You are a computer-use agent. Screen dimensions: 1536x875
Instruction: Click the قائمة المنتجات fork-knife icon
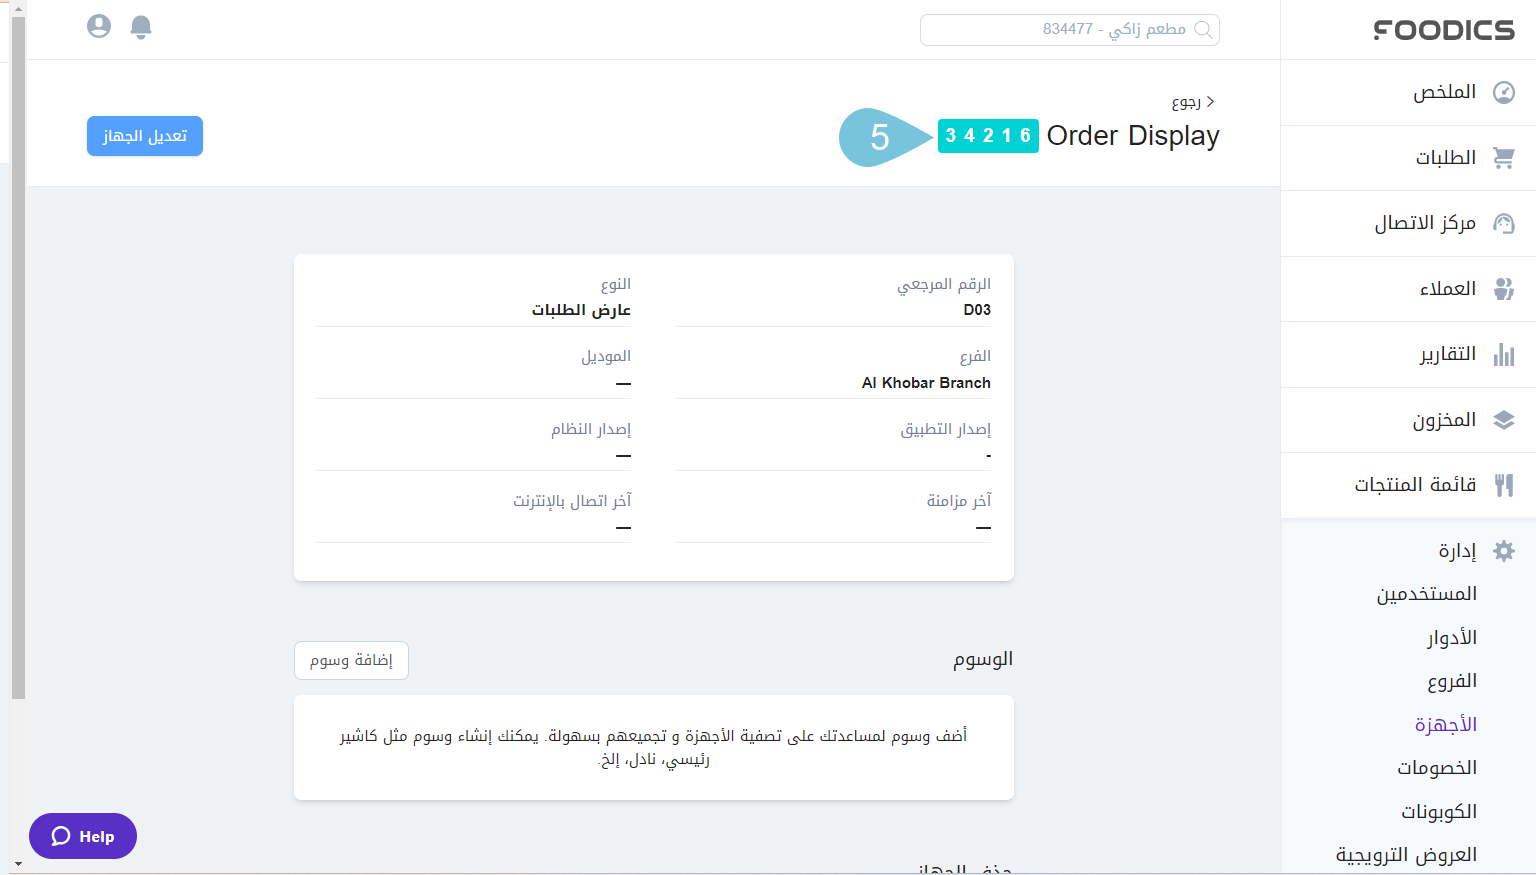[x=1503, y=485]
